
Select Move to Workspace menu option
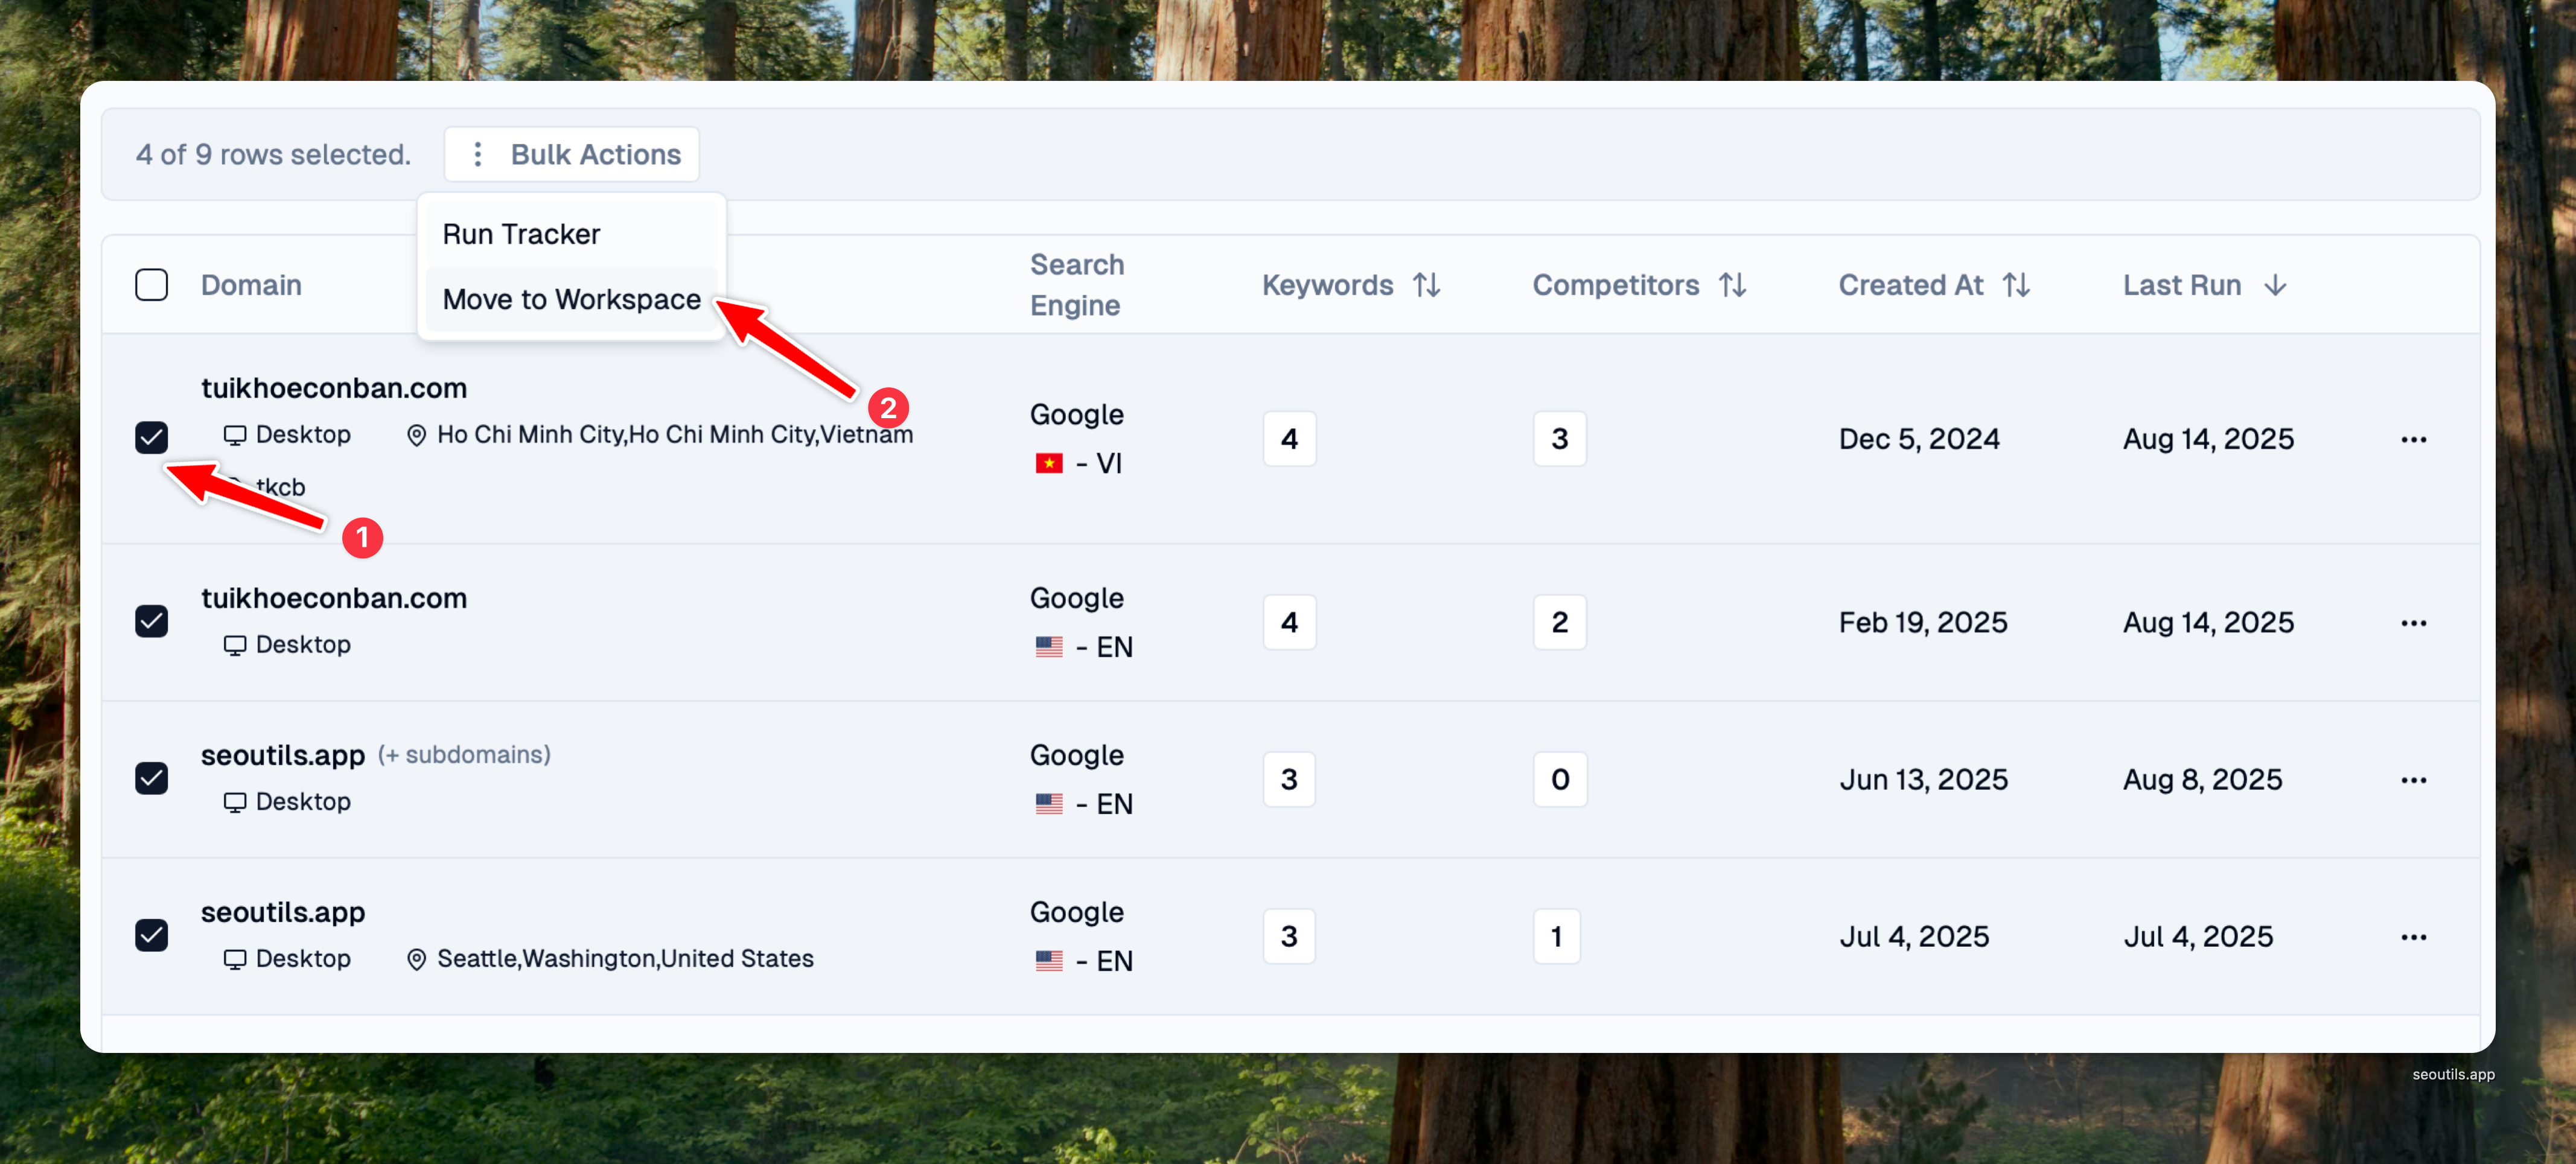[571, 299]
